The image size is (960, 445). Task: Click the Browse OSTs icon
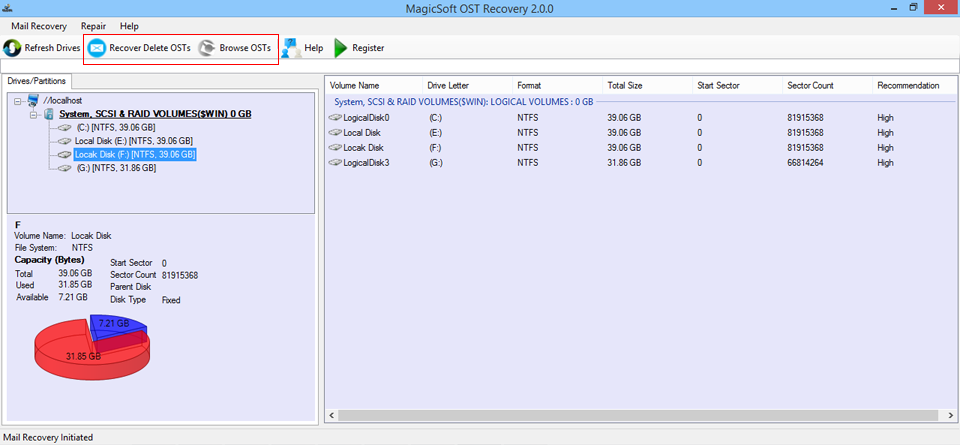point(208,48)
